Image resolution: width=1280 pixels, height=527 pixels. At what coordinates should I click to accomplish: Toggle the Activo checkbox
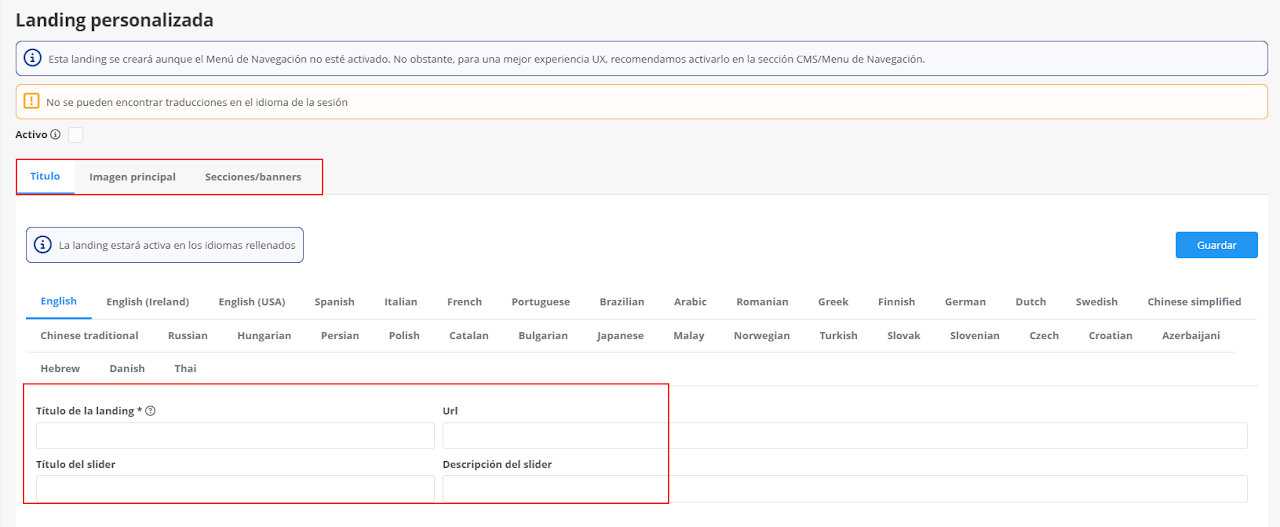(x=75, y=135)
